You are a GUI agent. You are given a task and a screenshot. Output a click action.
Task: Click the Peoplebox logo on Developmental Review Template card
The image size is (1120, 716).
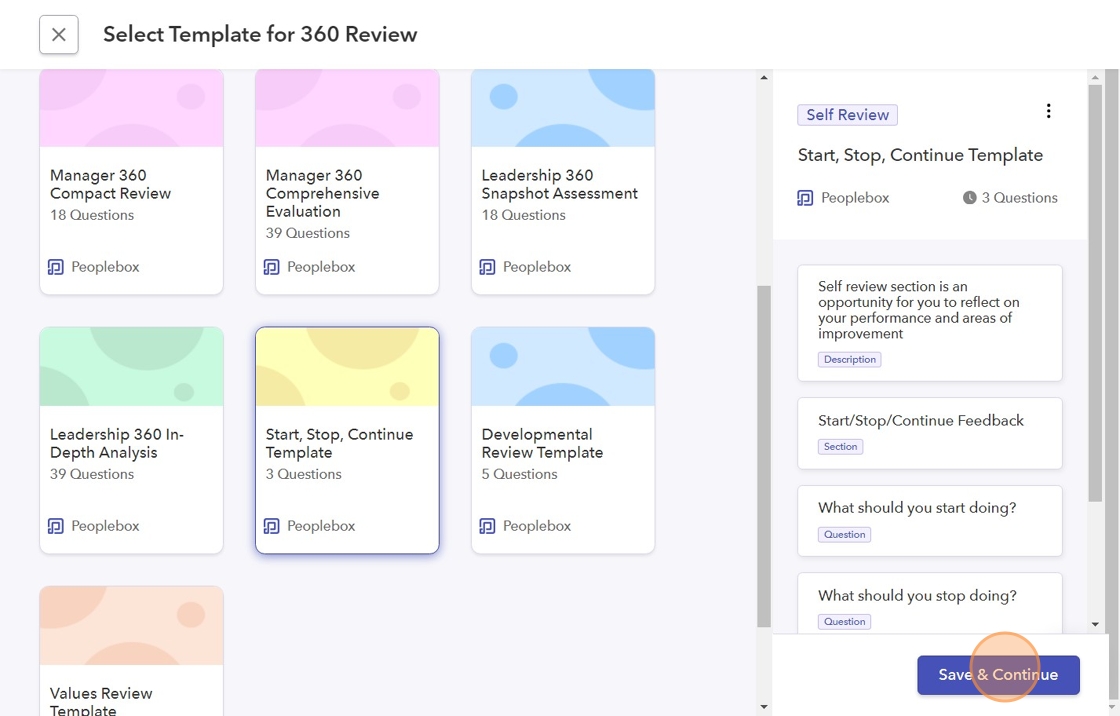click(x=487, y=526)
